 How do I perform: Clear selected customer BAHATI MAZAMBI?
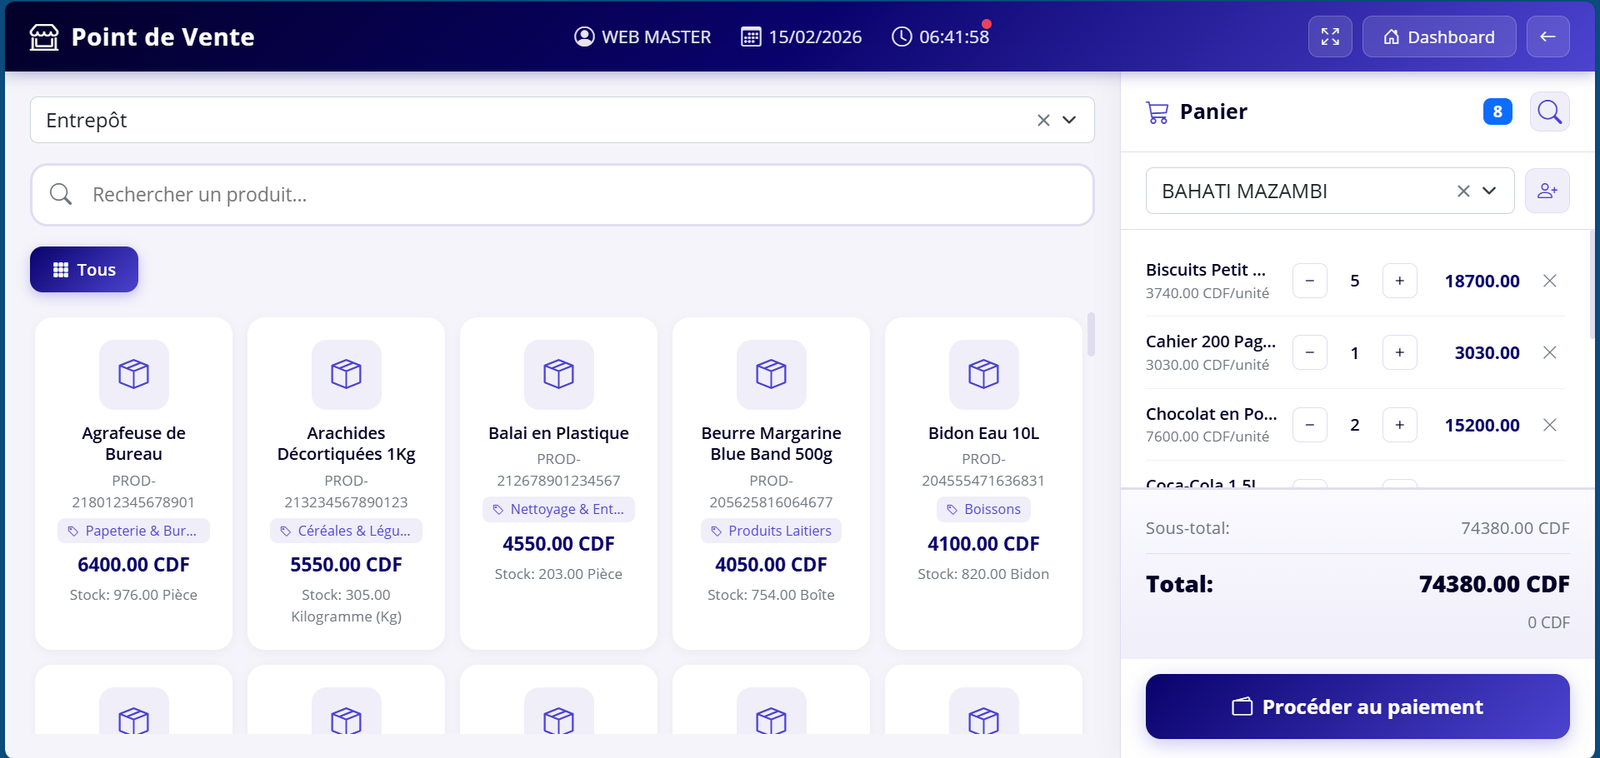[x=1463, y=191]
